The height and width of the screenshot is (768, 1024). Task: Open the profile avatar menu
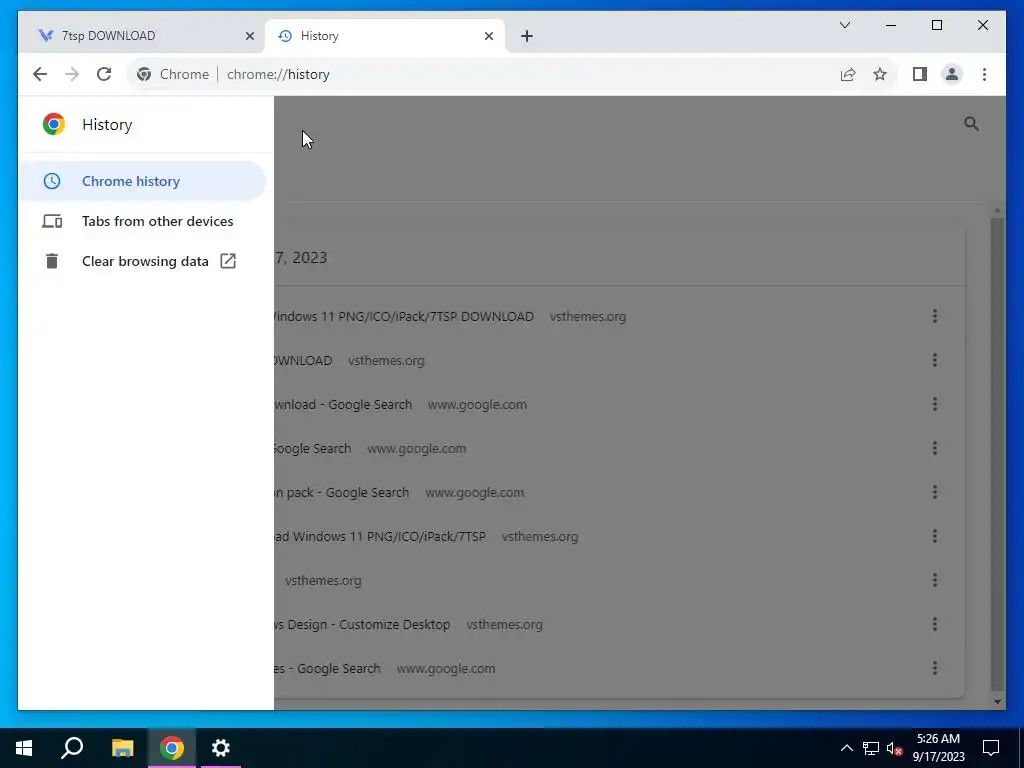[x=952, y=74]
